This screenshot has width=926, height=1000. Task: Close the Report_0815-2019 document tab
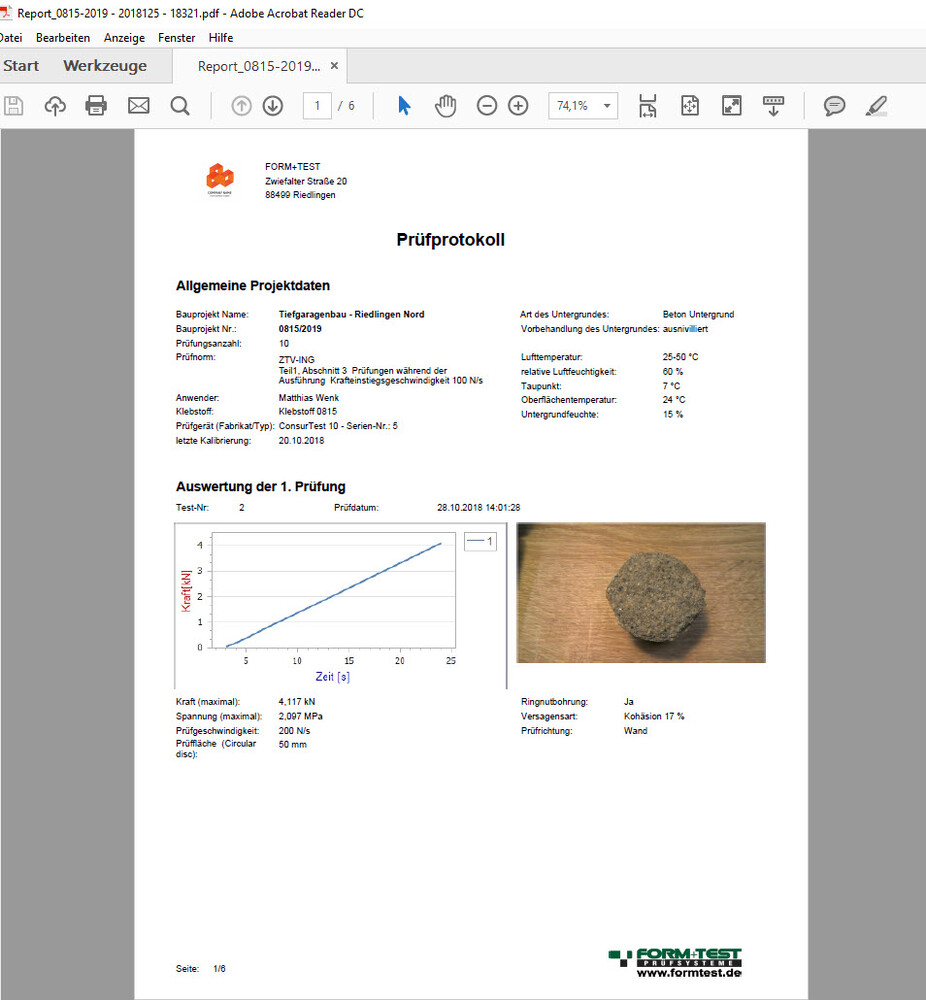pos(335,66)
